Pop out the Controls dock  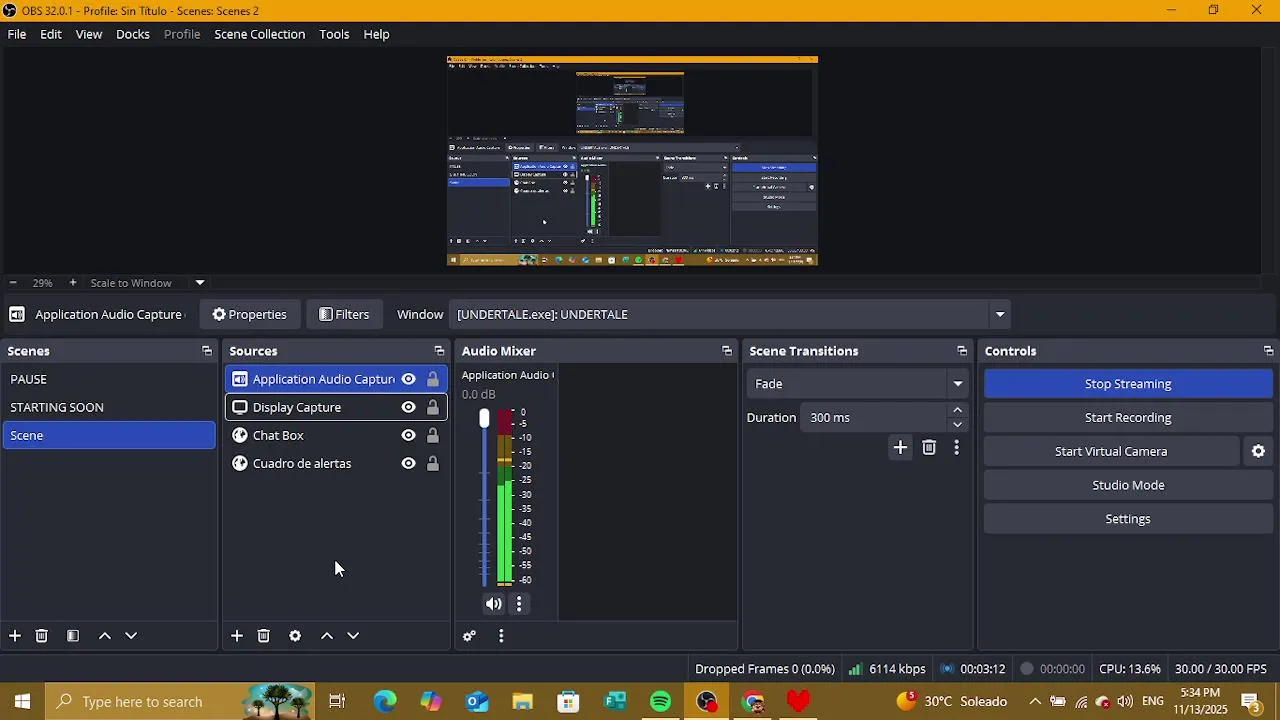(1269, 351)
